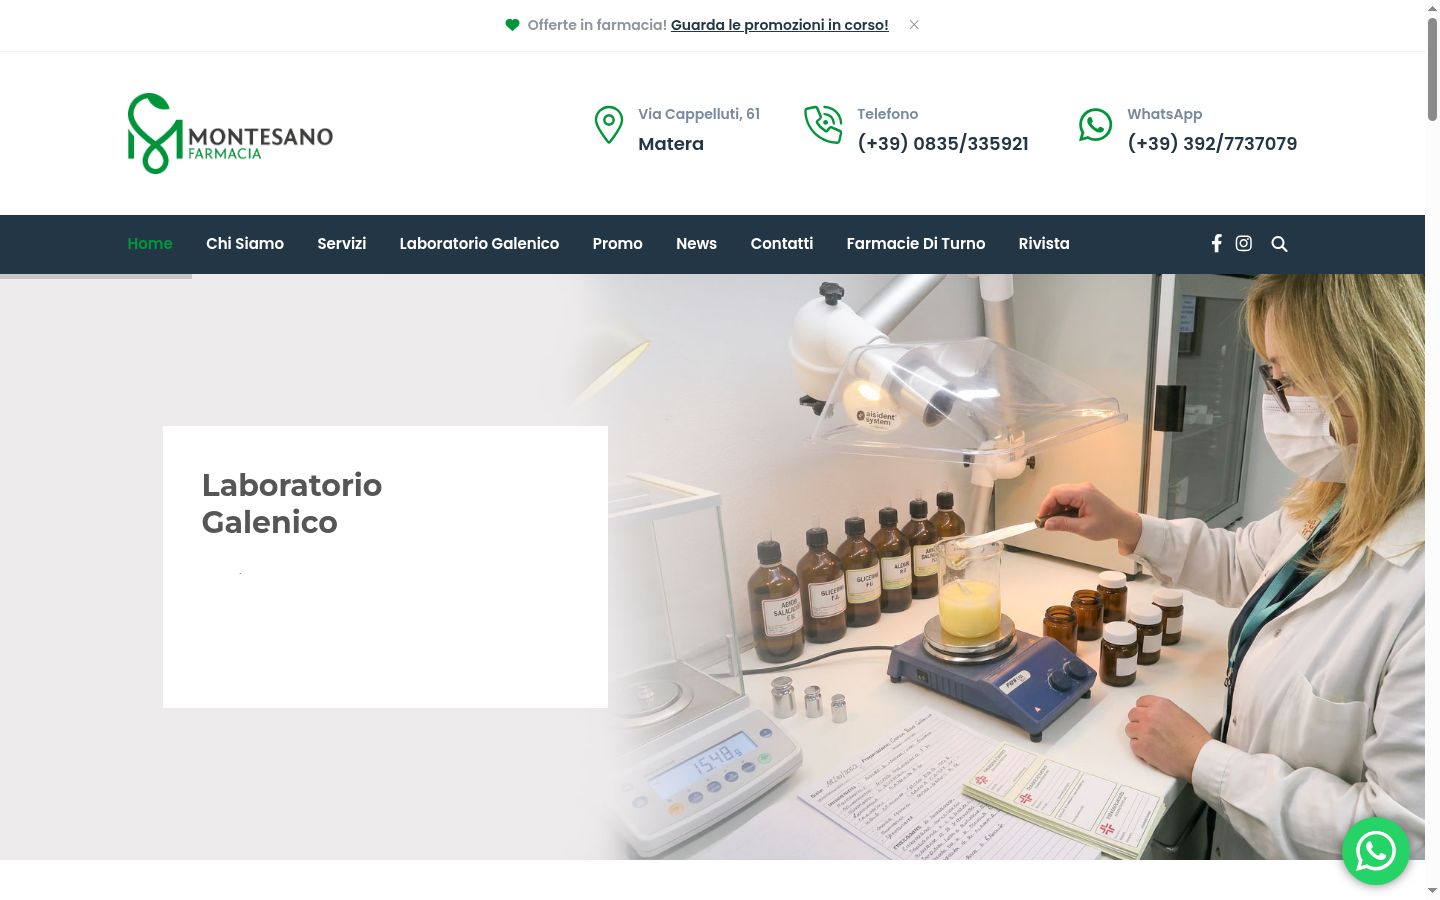Click the 'Telefono' label

[x=887, y=114]
